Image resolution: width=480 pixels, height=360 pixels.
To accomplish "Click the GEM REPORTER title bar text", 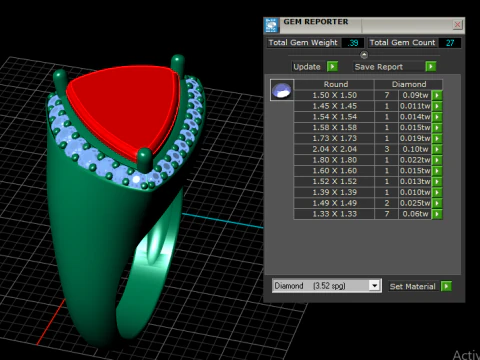I will (316, 22).
